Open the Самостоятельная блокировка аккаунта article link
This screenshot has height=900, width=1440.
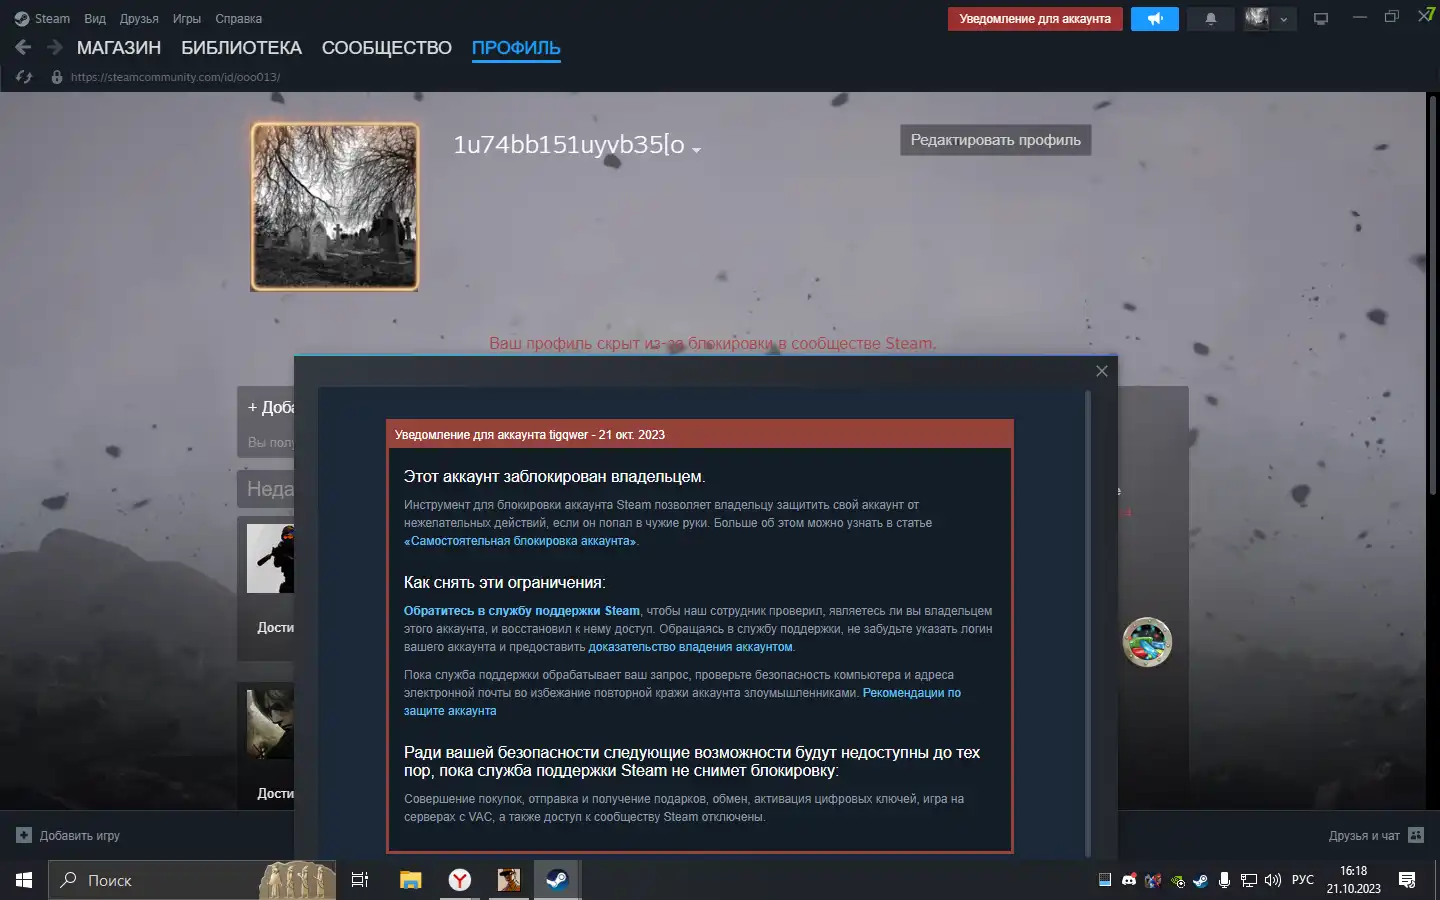(520, 541)
